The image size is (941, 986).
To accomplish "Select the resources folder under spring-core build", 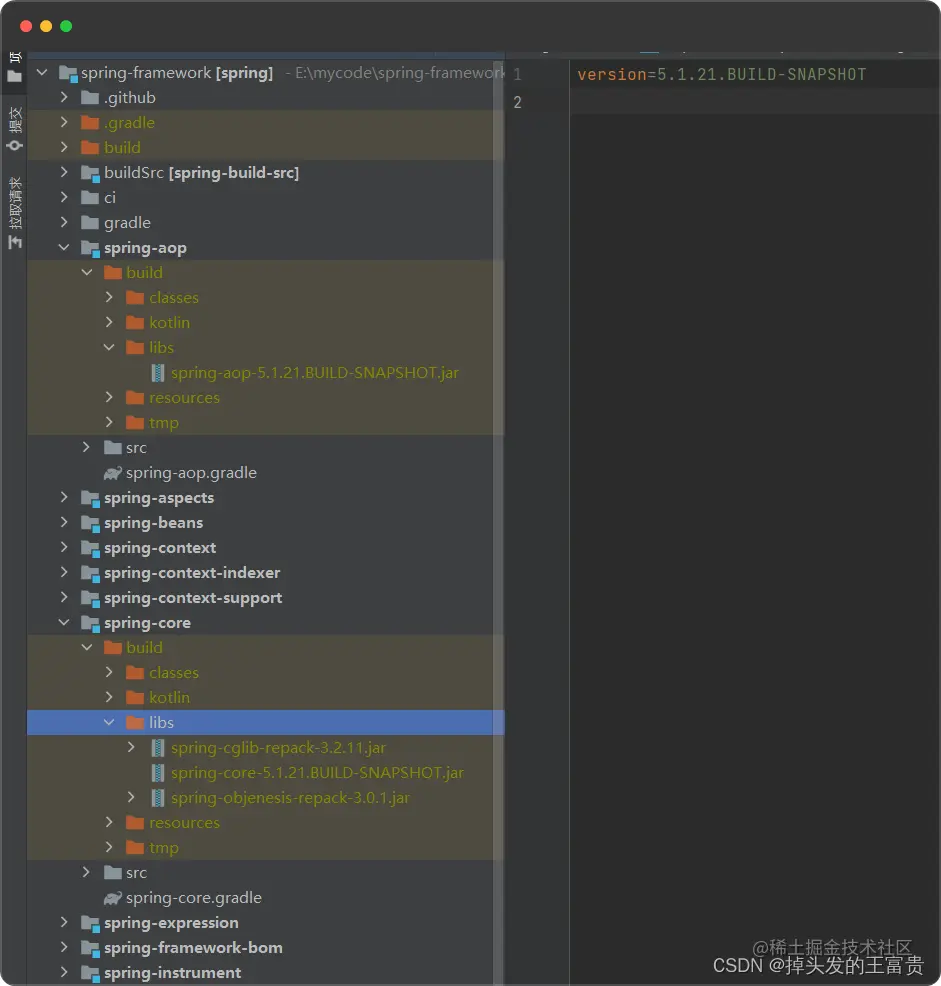I will tap(184, 823).
